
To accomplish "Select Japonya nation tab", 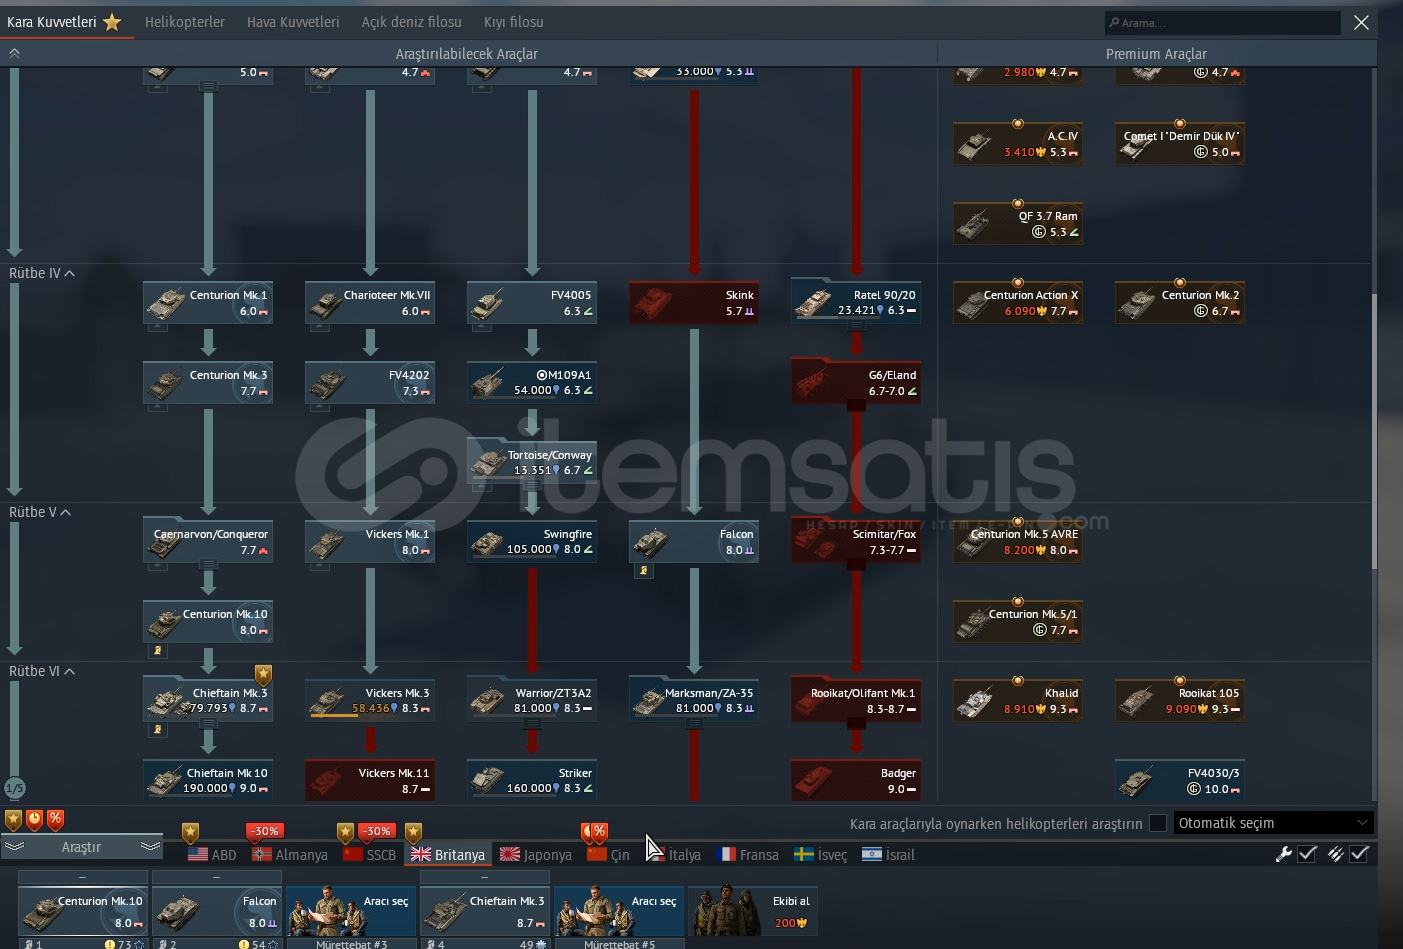I will click(536, 855).
